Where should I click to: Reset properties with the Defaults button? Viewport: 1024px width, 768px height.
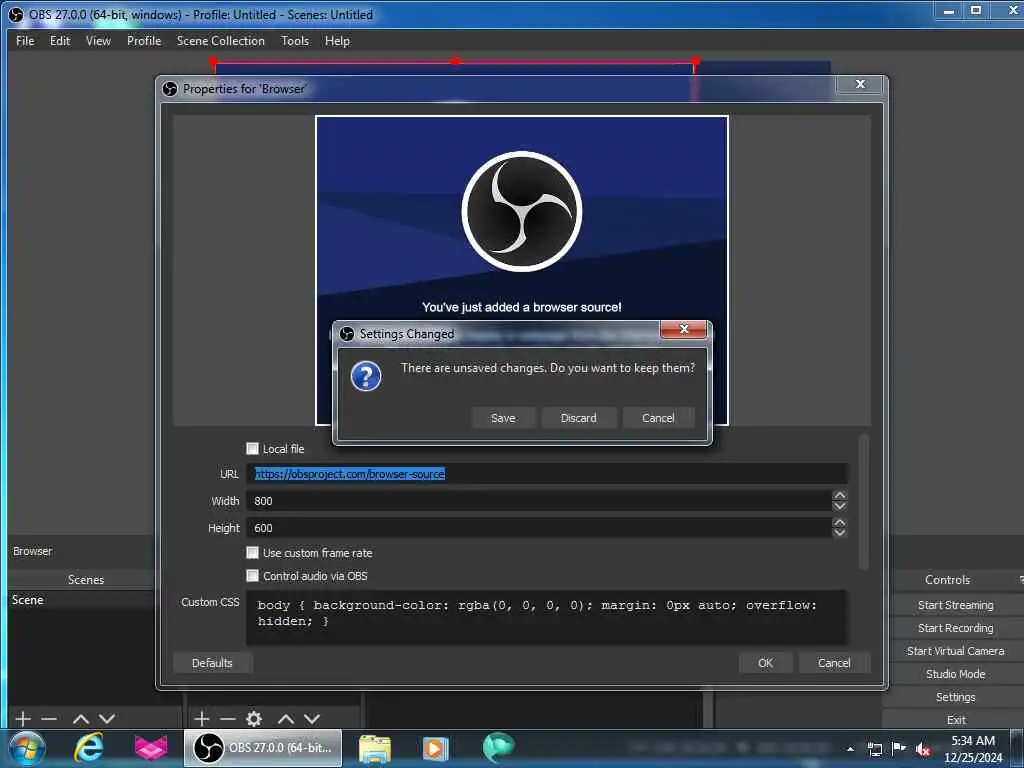212,663
